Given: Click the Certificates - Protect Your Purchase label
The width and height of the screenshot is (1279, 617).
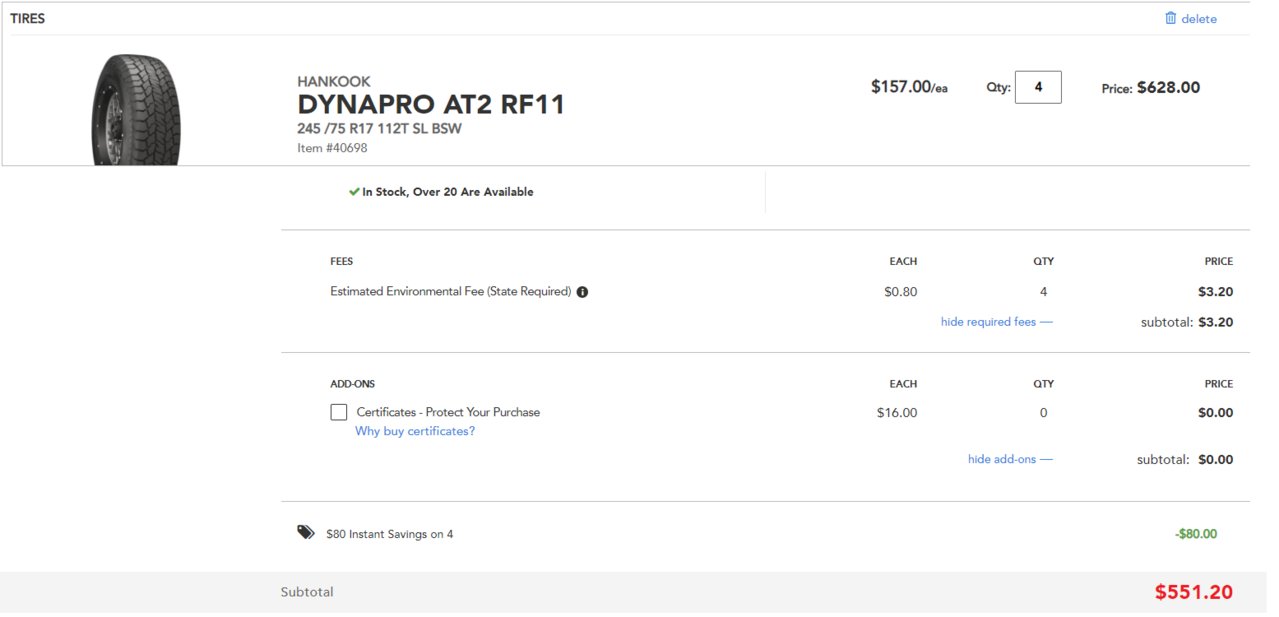Looking at the screenshot, I should [x=448, y=412].
